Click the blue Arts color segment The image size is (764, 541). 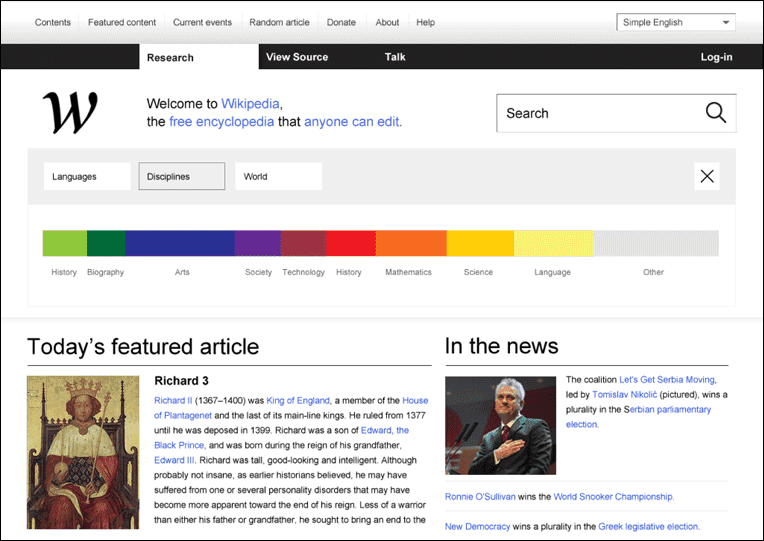(x=180, y=243)
